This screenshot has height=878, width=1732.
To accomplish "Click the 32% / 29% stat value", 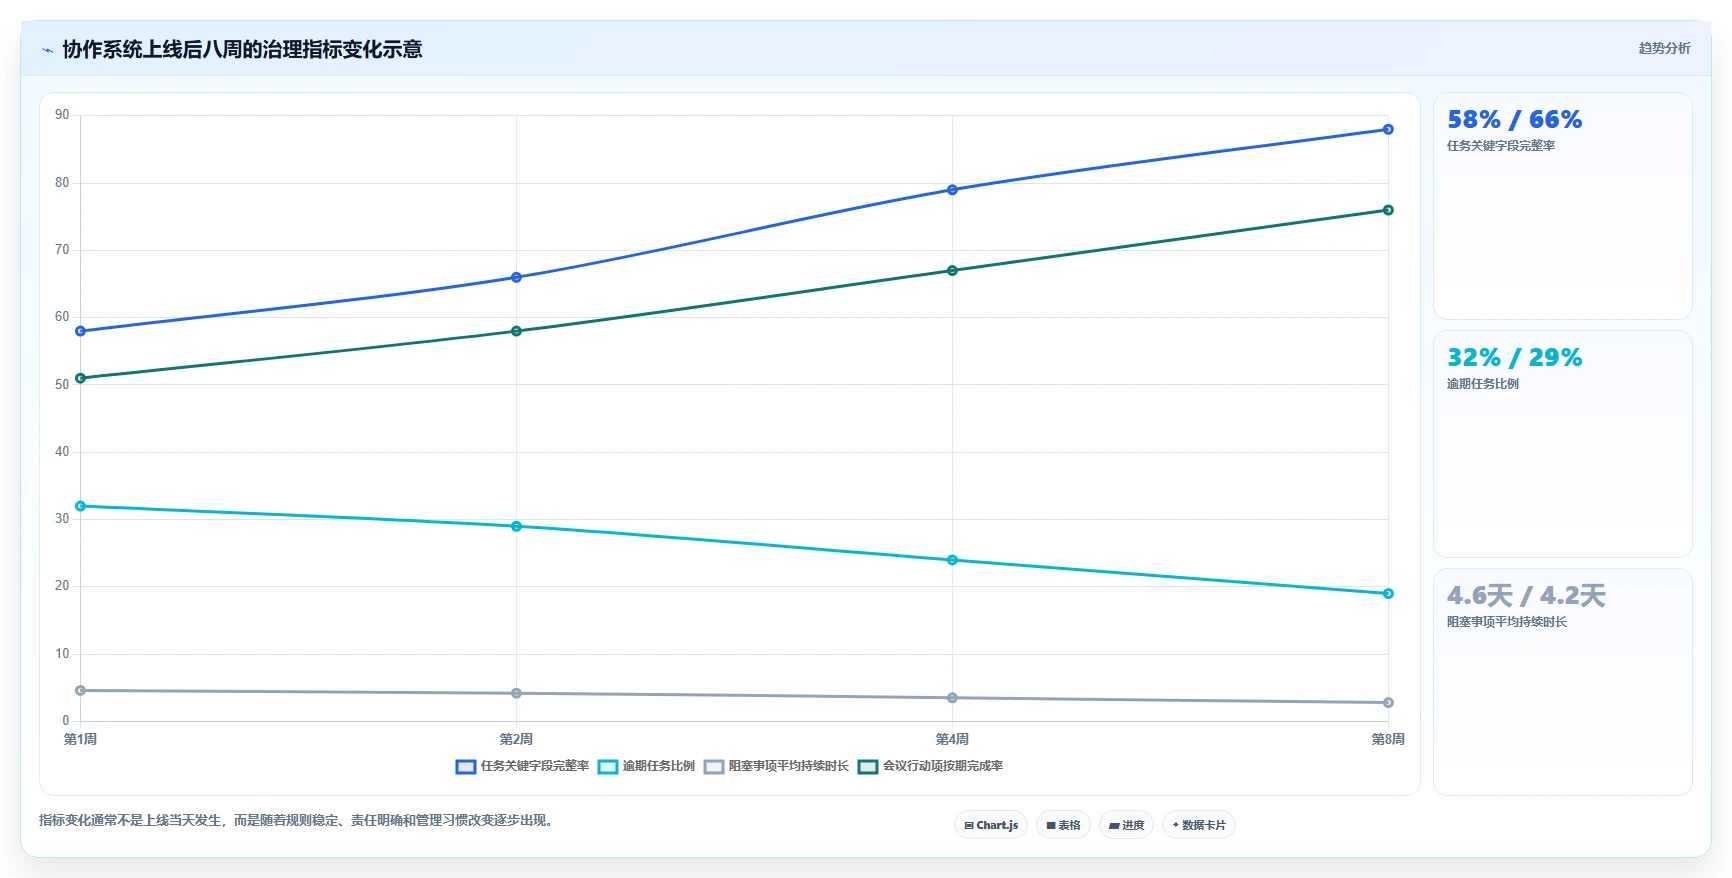I will pos(1514,358).
